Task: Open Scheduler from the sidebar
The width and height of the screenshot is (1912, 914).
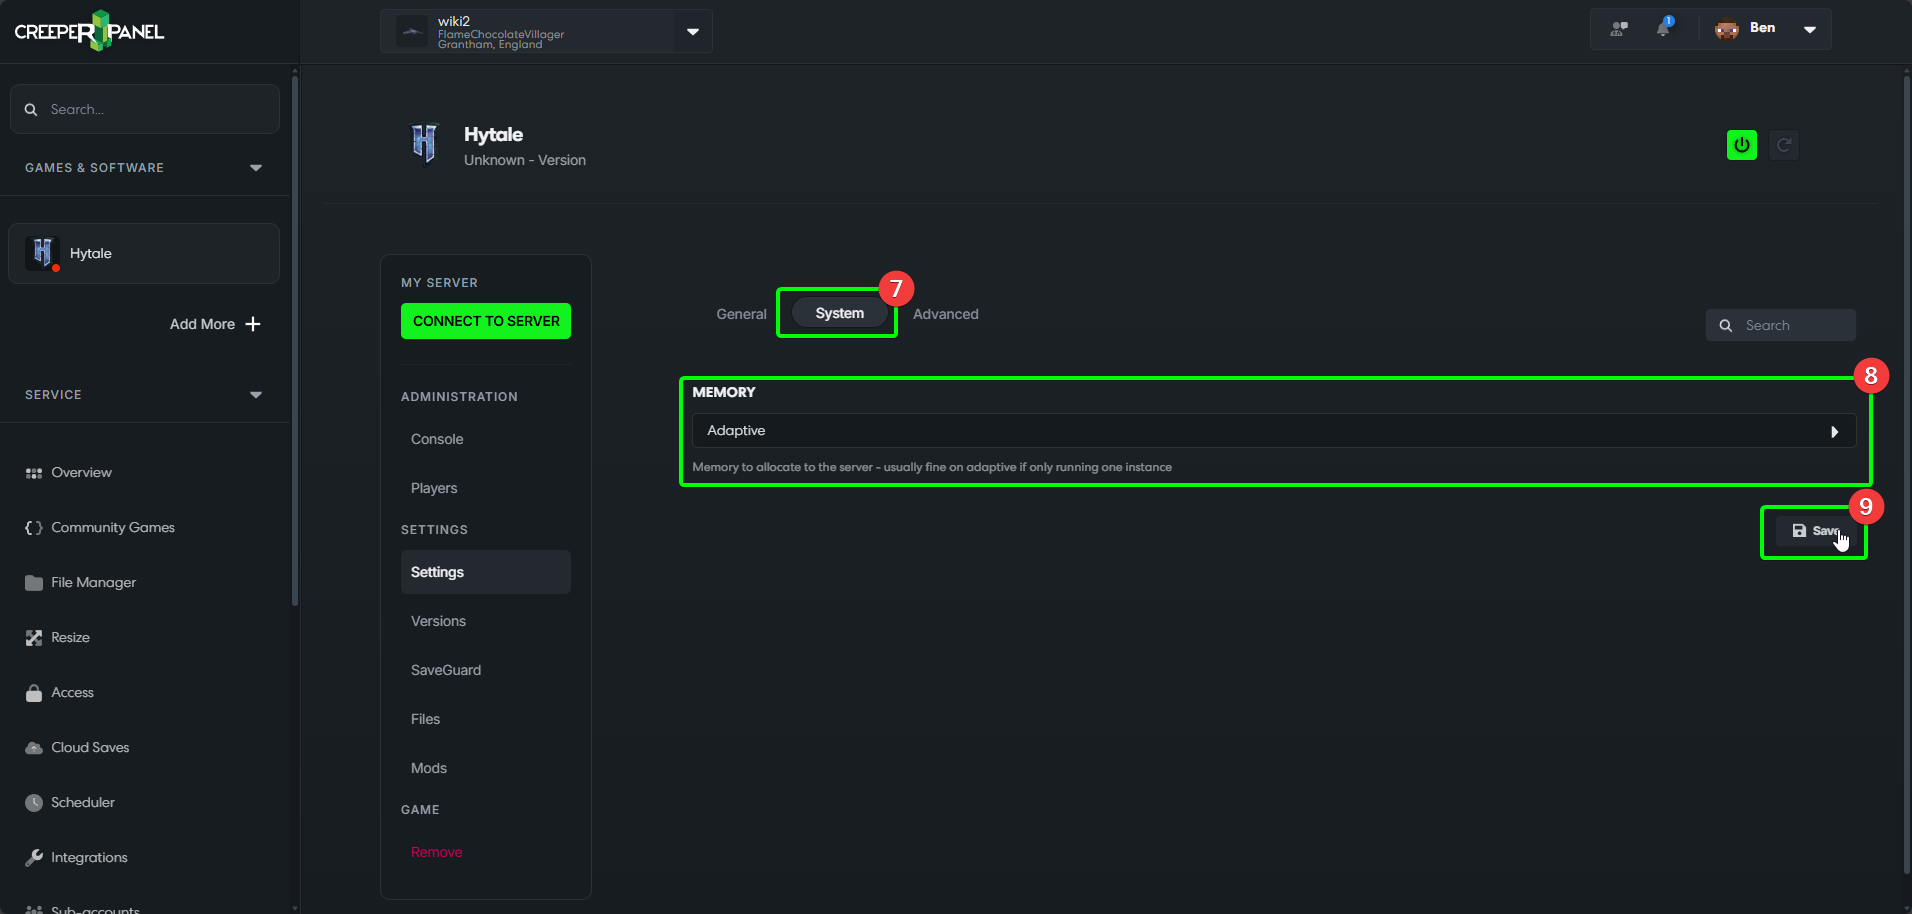Action: [x=82, y=802]
